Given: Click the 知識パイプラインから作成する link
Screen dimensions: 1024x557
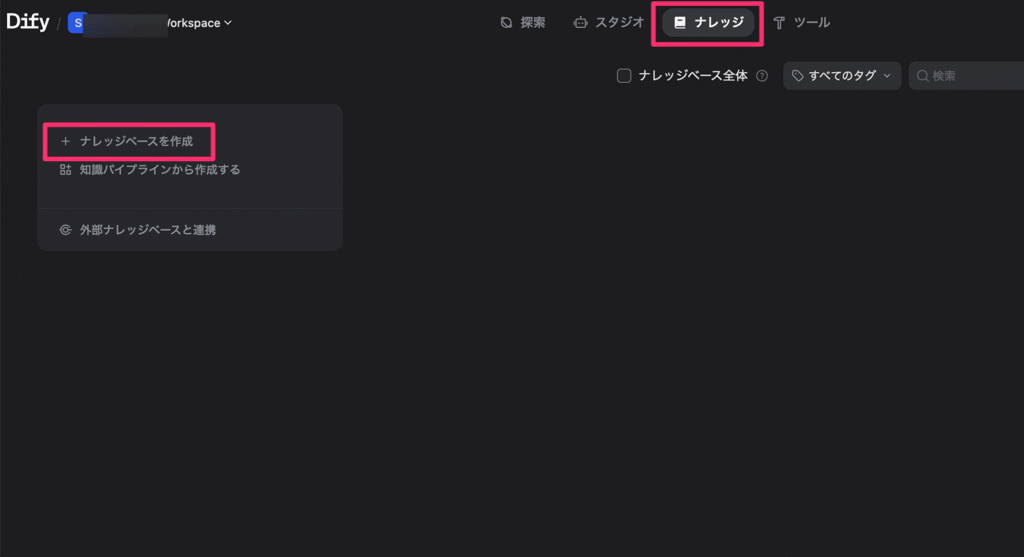Looking at the screenshot, I should click(x=160, y=170).
